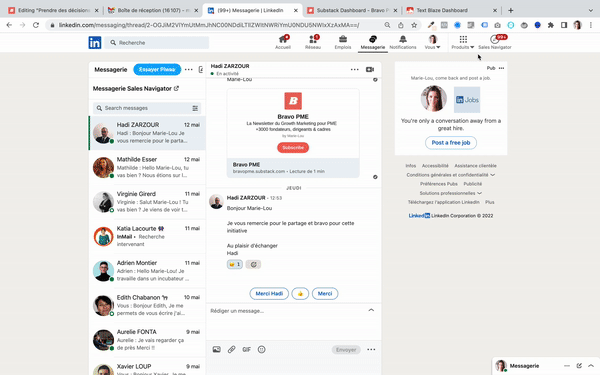Open the Adrien Montier conversation
Viewport: 600px width, 375px height.
tap(147, 271)
